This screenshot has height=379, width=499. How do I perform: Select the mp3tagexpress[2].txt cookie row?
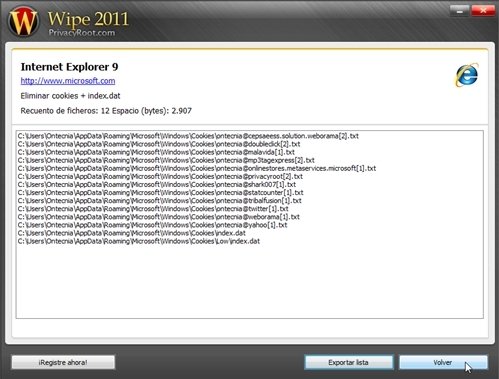(x=166, y=160)
